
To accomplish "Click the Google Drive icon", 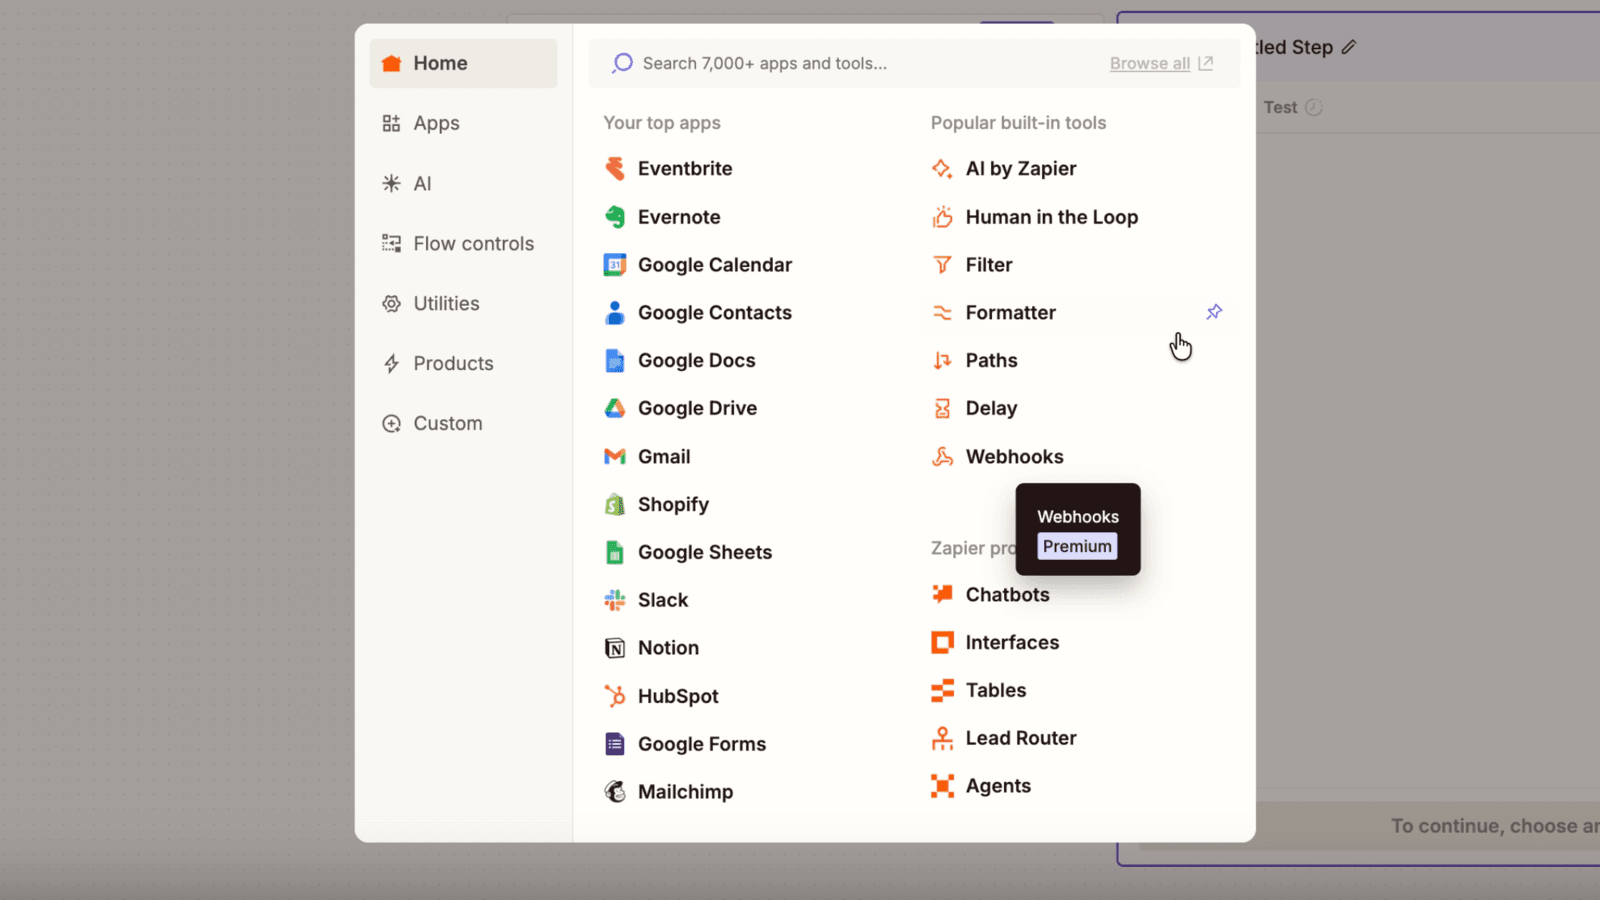I will coord(615,408).
